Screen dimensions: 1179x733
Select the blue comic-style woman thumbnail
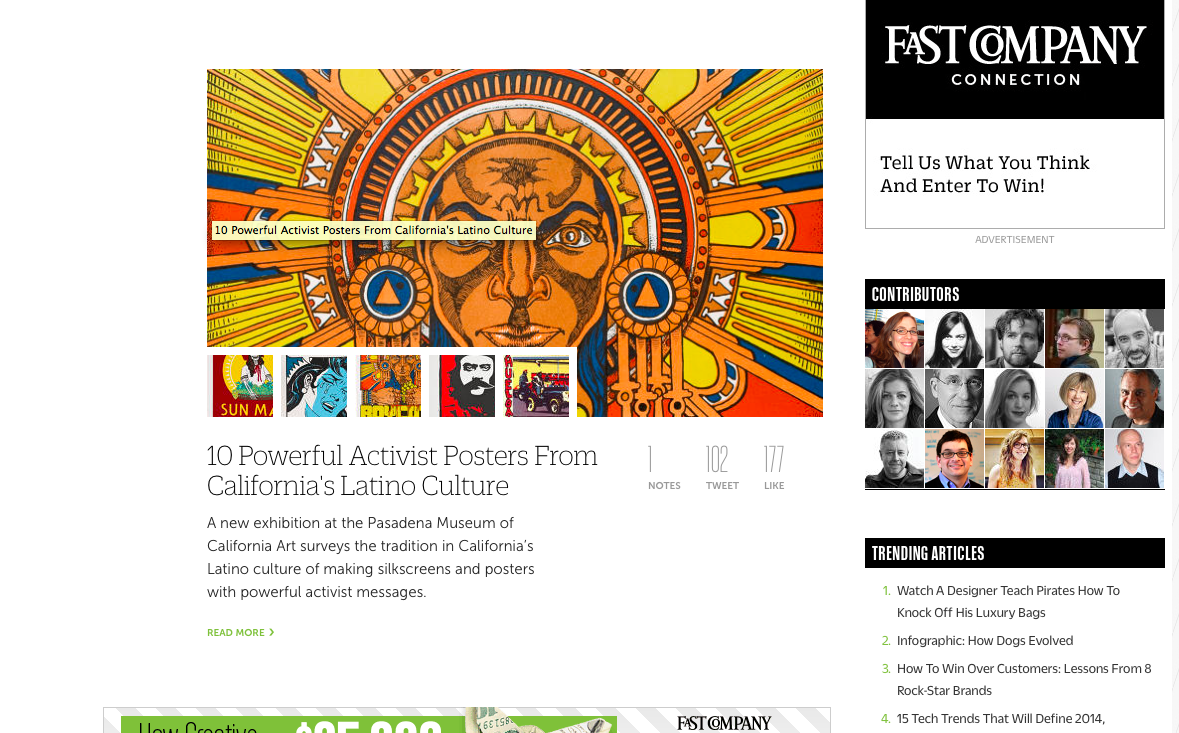coord(317,386)
